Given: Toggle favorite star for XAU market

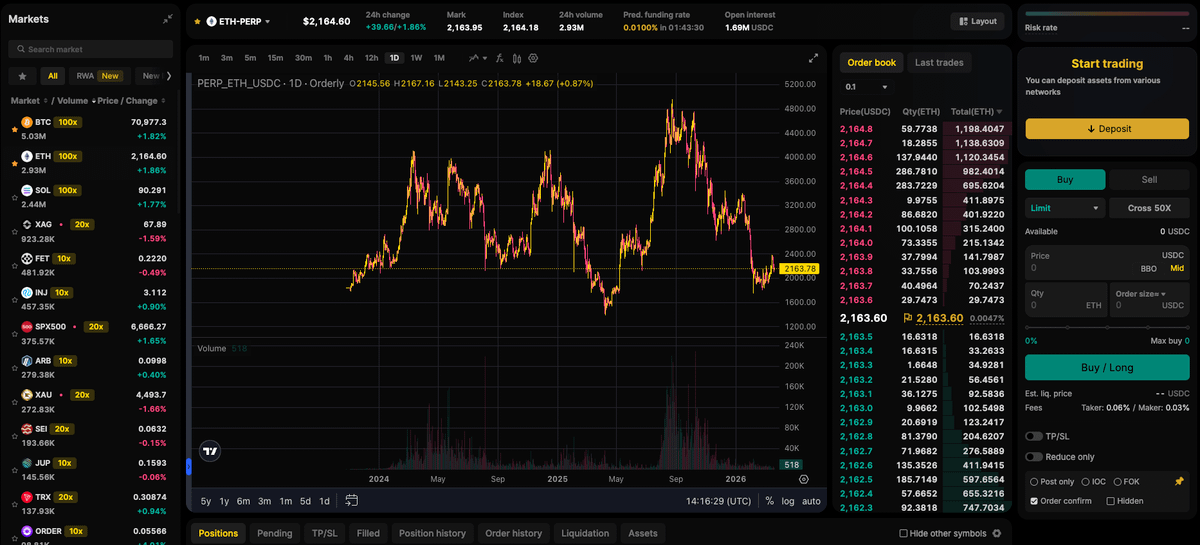Looking at the screenshot, I should (x=14, y=402).
